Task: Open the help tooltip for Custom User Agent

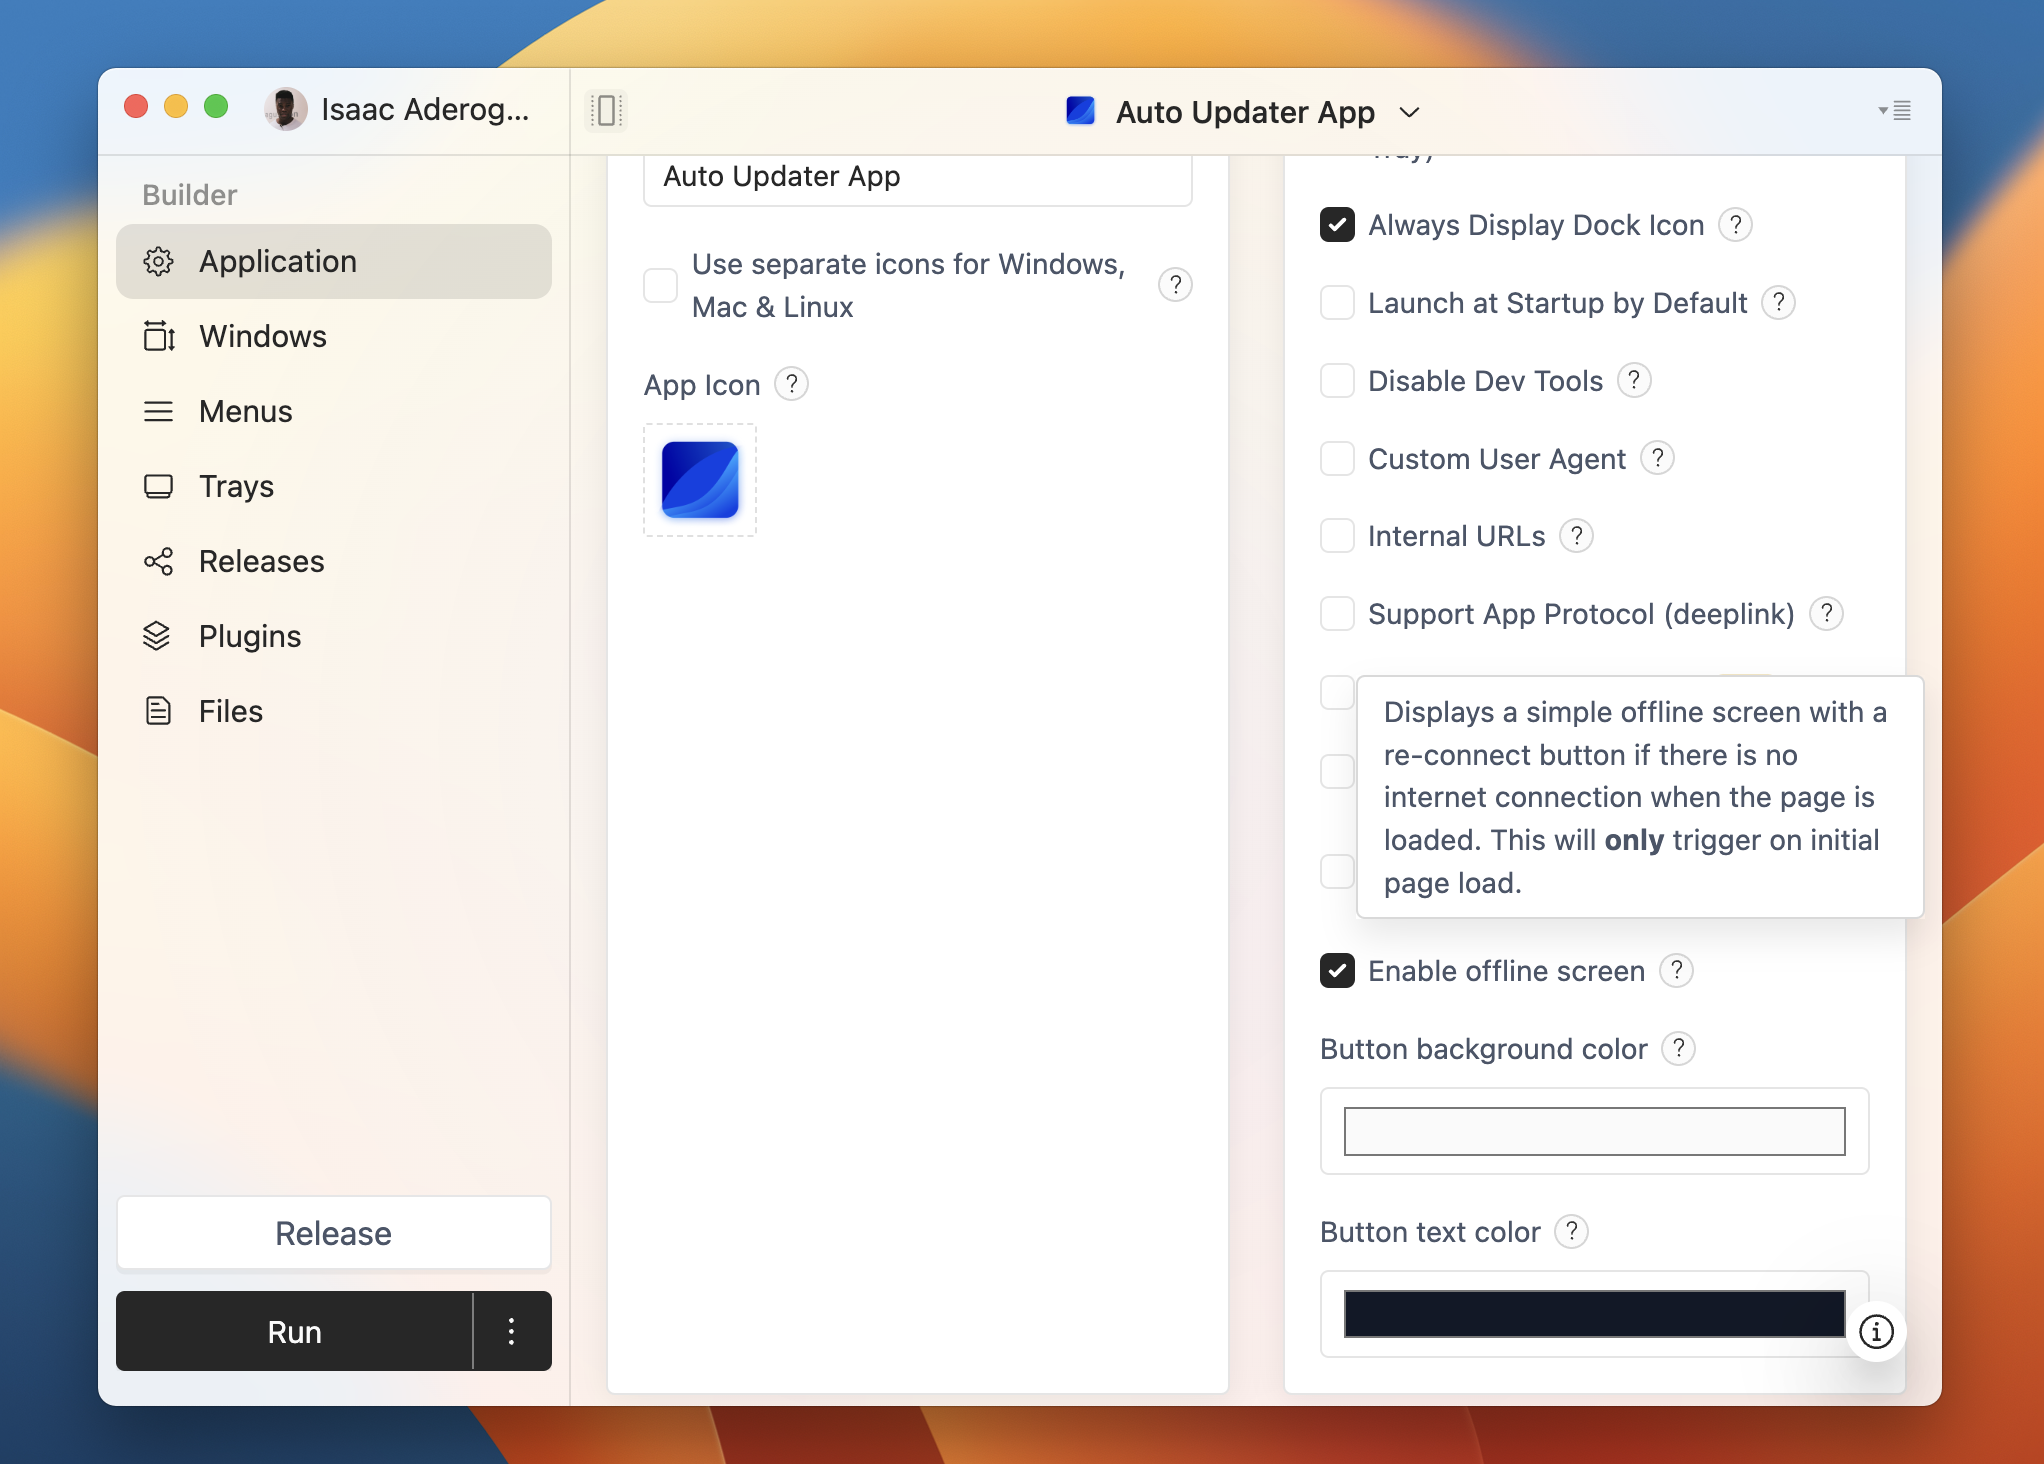Action: click(1658, 458)
